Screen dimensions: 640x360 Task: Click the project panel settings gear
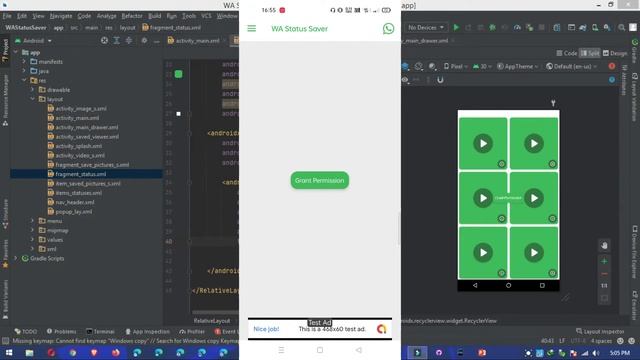pos(144,40)
